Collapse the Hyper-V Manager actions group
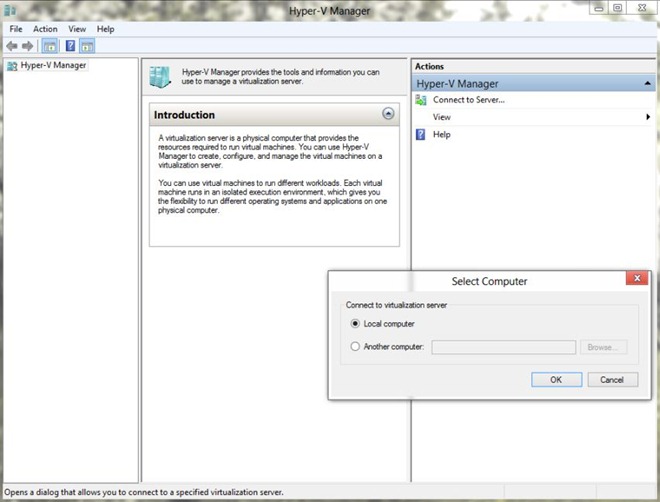Screen dimensions: 660x502 point(648,84)
